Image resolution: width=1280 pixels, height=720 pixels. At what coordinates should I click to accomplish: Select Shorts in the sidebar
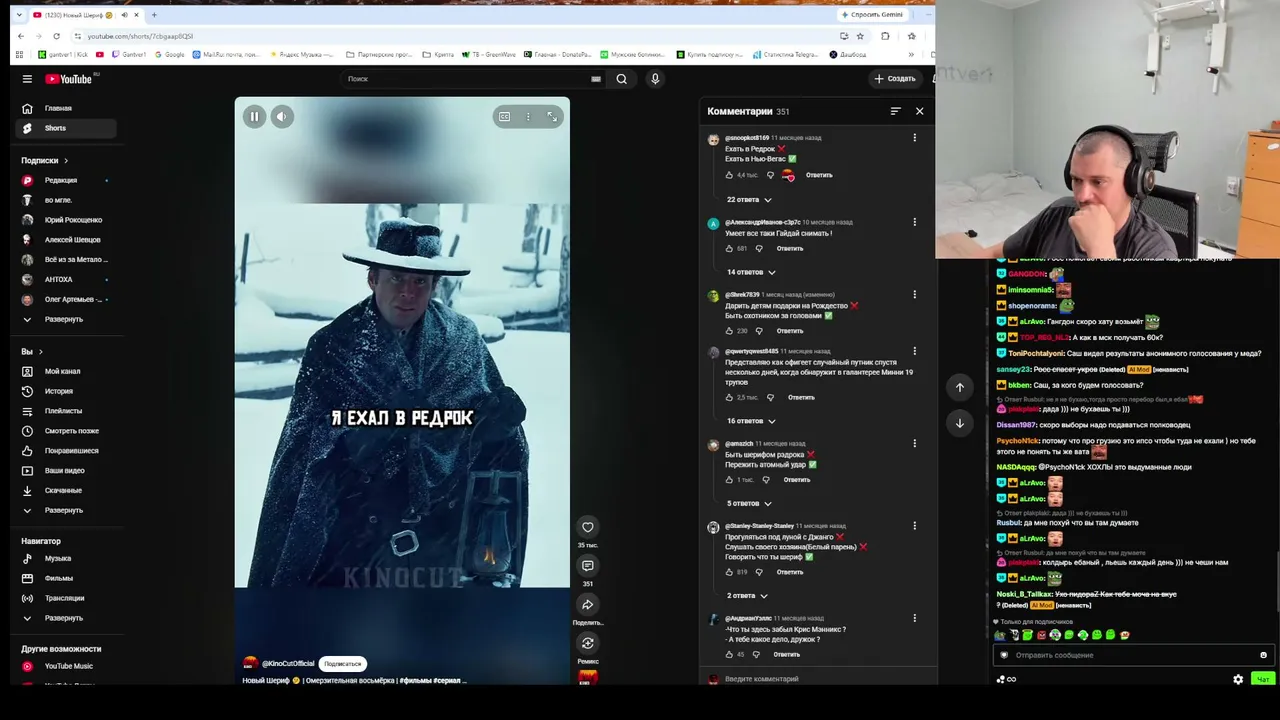67,128
